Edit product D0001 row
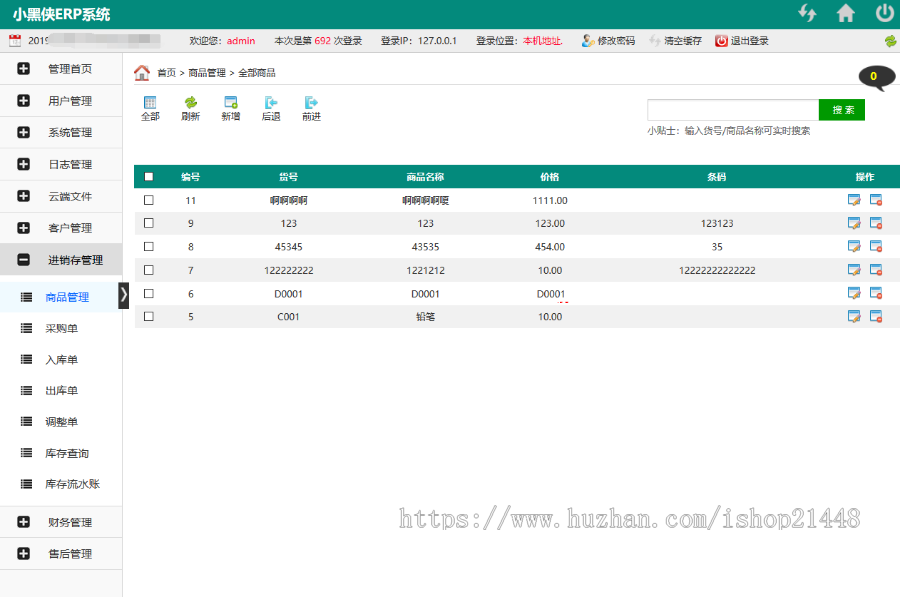The image size is (900, 597). pyautogui.click(x=854, y=293)
